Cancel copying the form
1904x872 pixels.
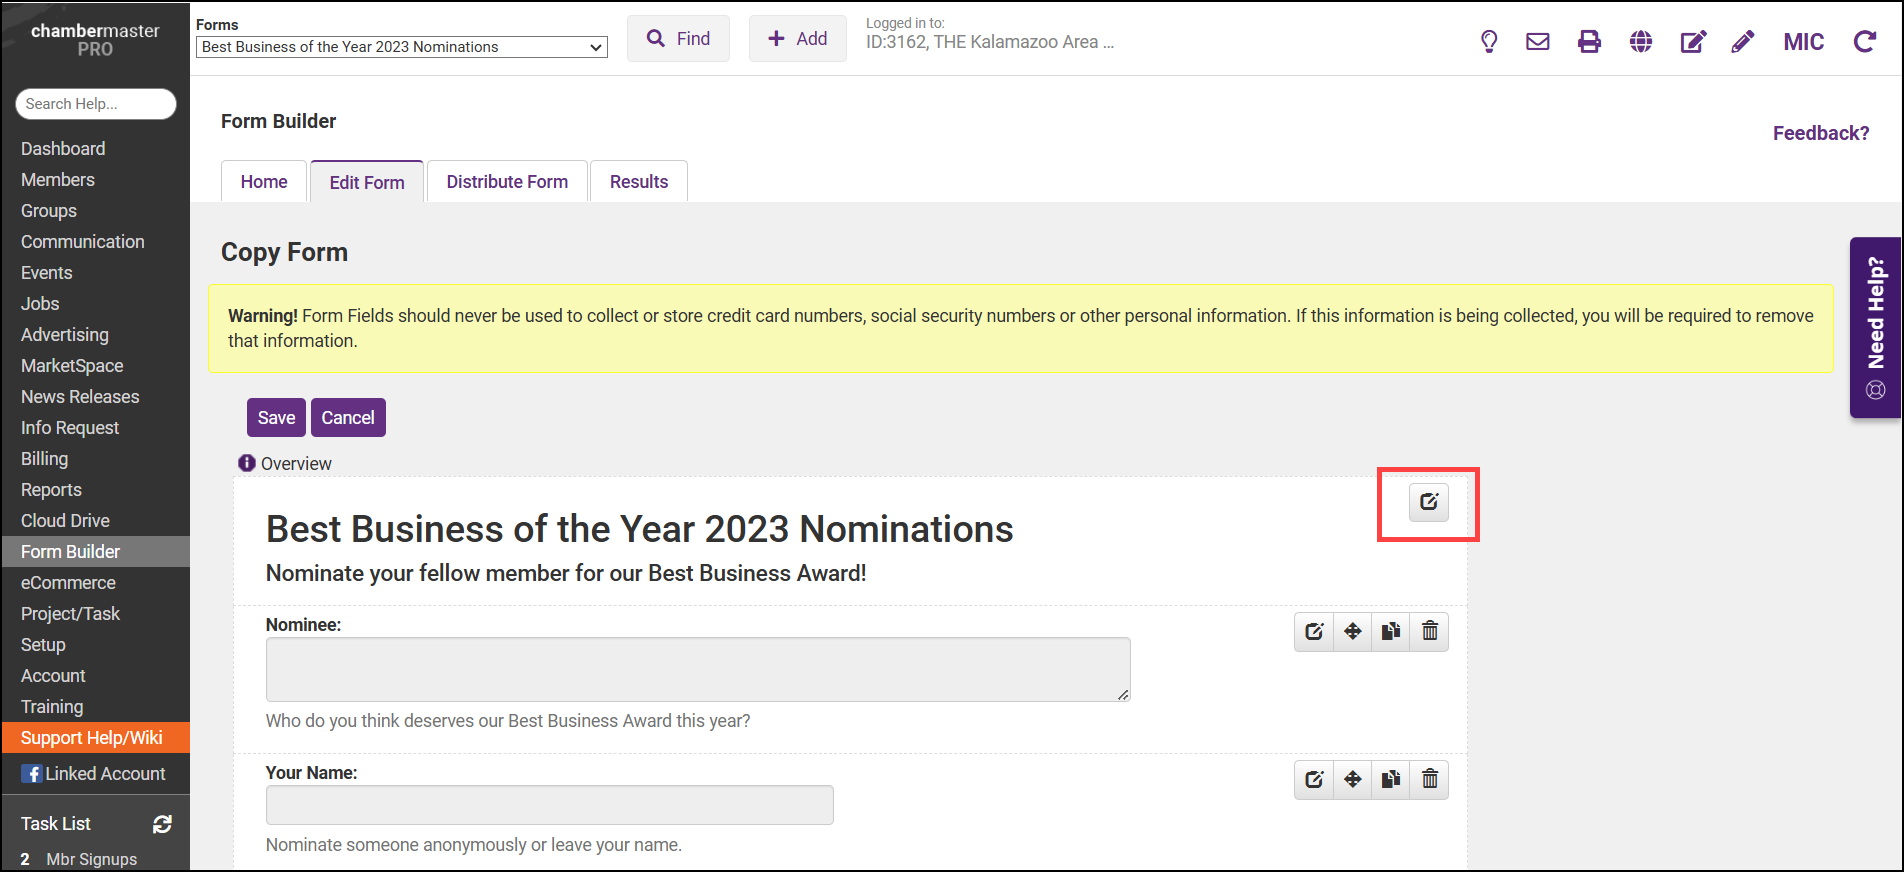point(348,418)
